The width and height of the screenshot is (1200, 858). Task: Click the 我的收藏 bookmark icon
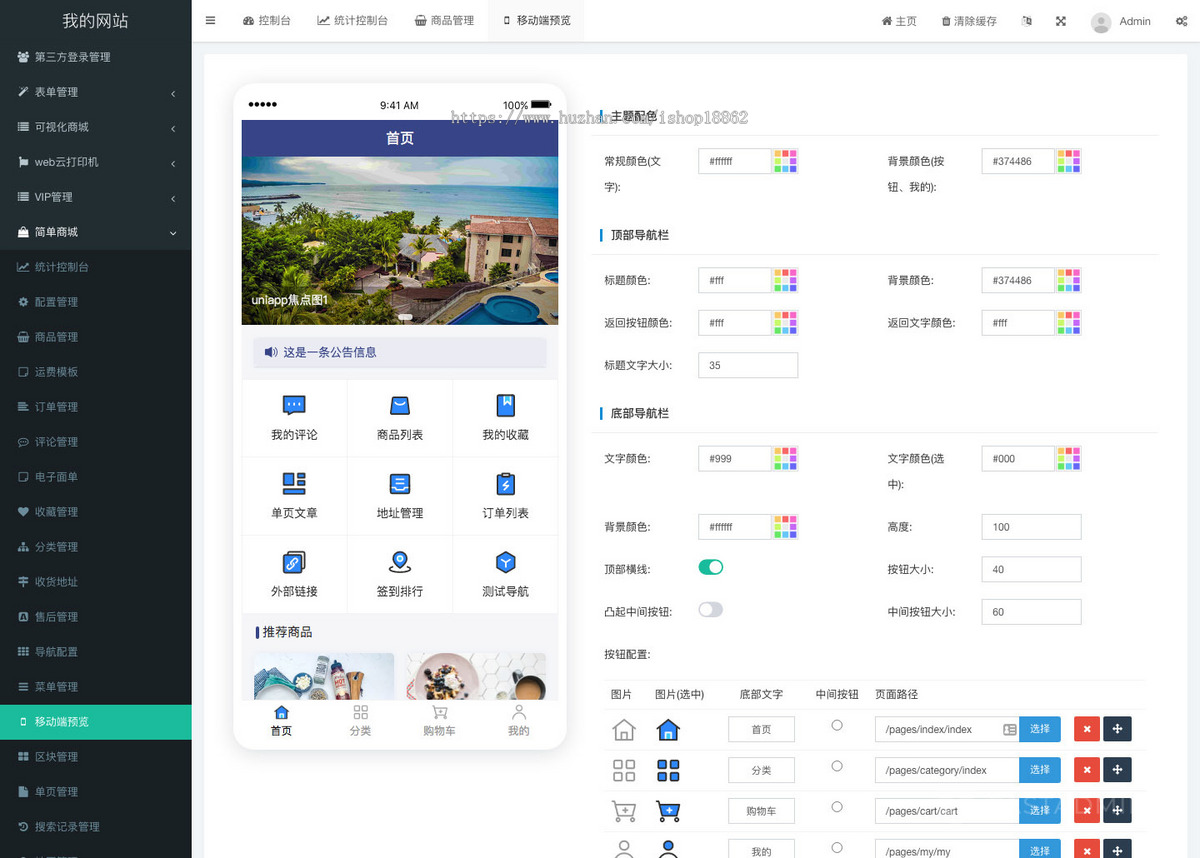(505, 404)
